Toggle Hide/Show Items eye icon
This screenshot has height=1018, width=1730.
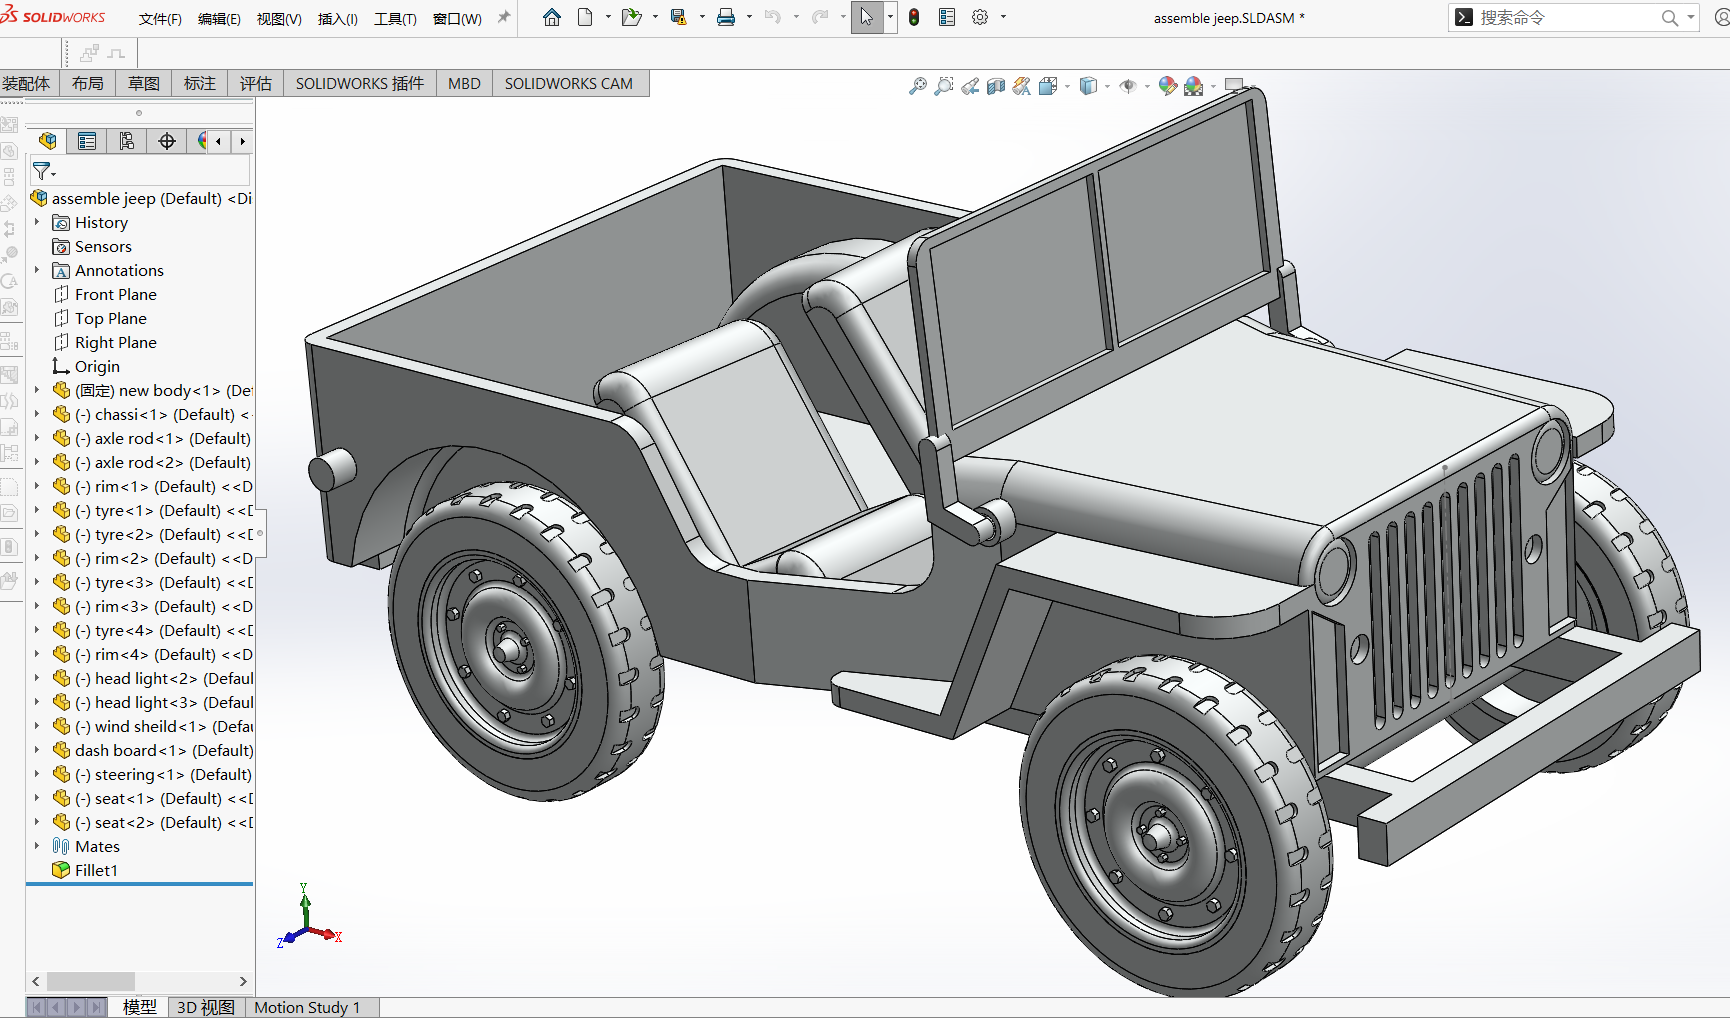pyautogui.click(x=1128, y=87)
